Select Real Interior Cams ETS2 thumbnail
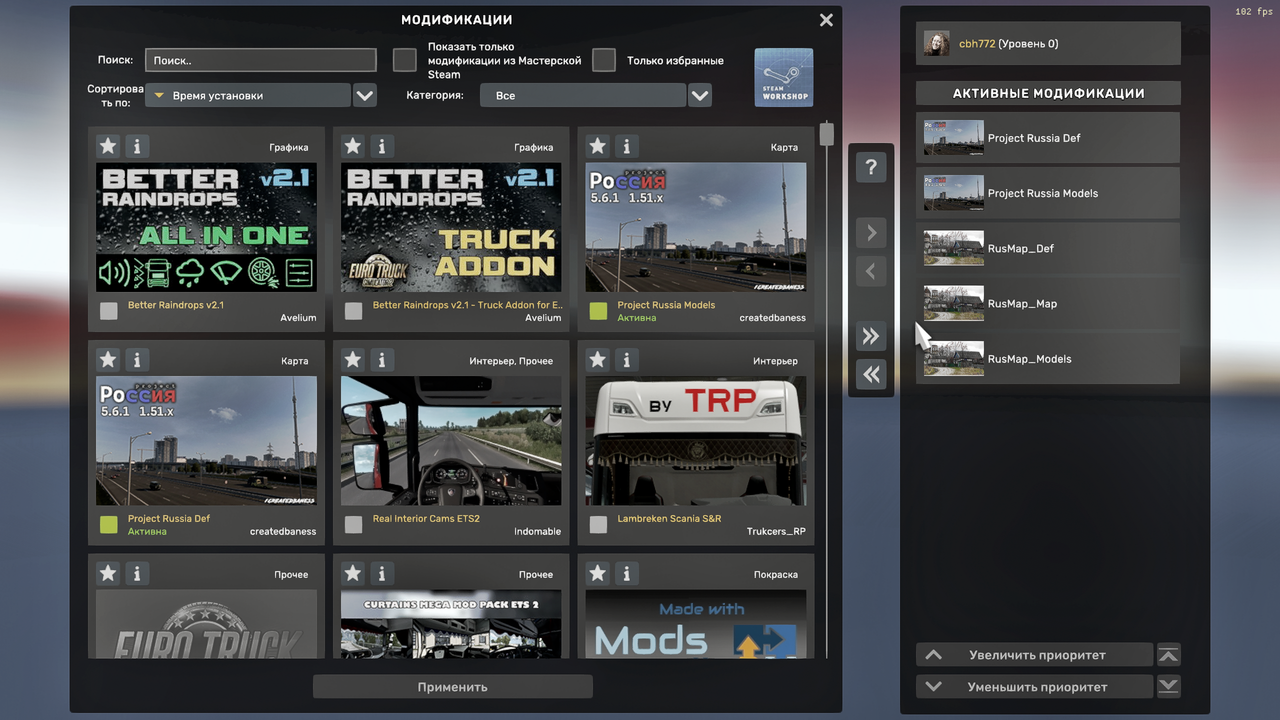1280x720 pixels. [451, 441]
